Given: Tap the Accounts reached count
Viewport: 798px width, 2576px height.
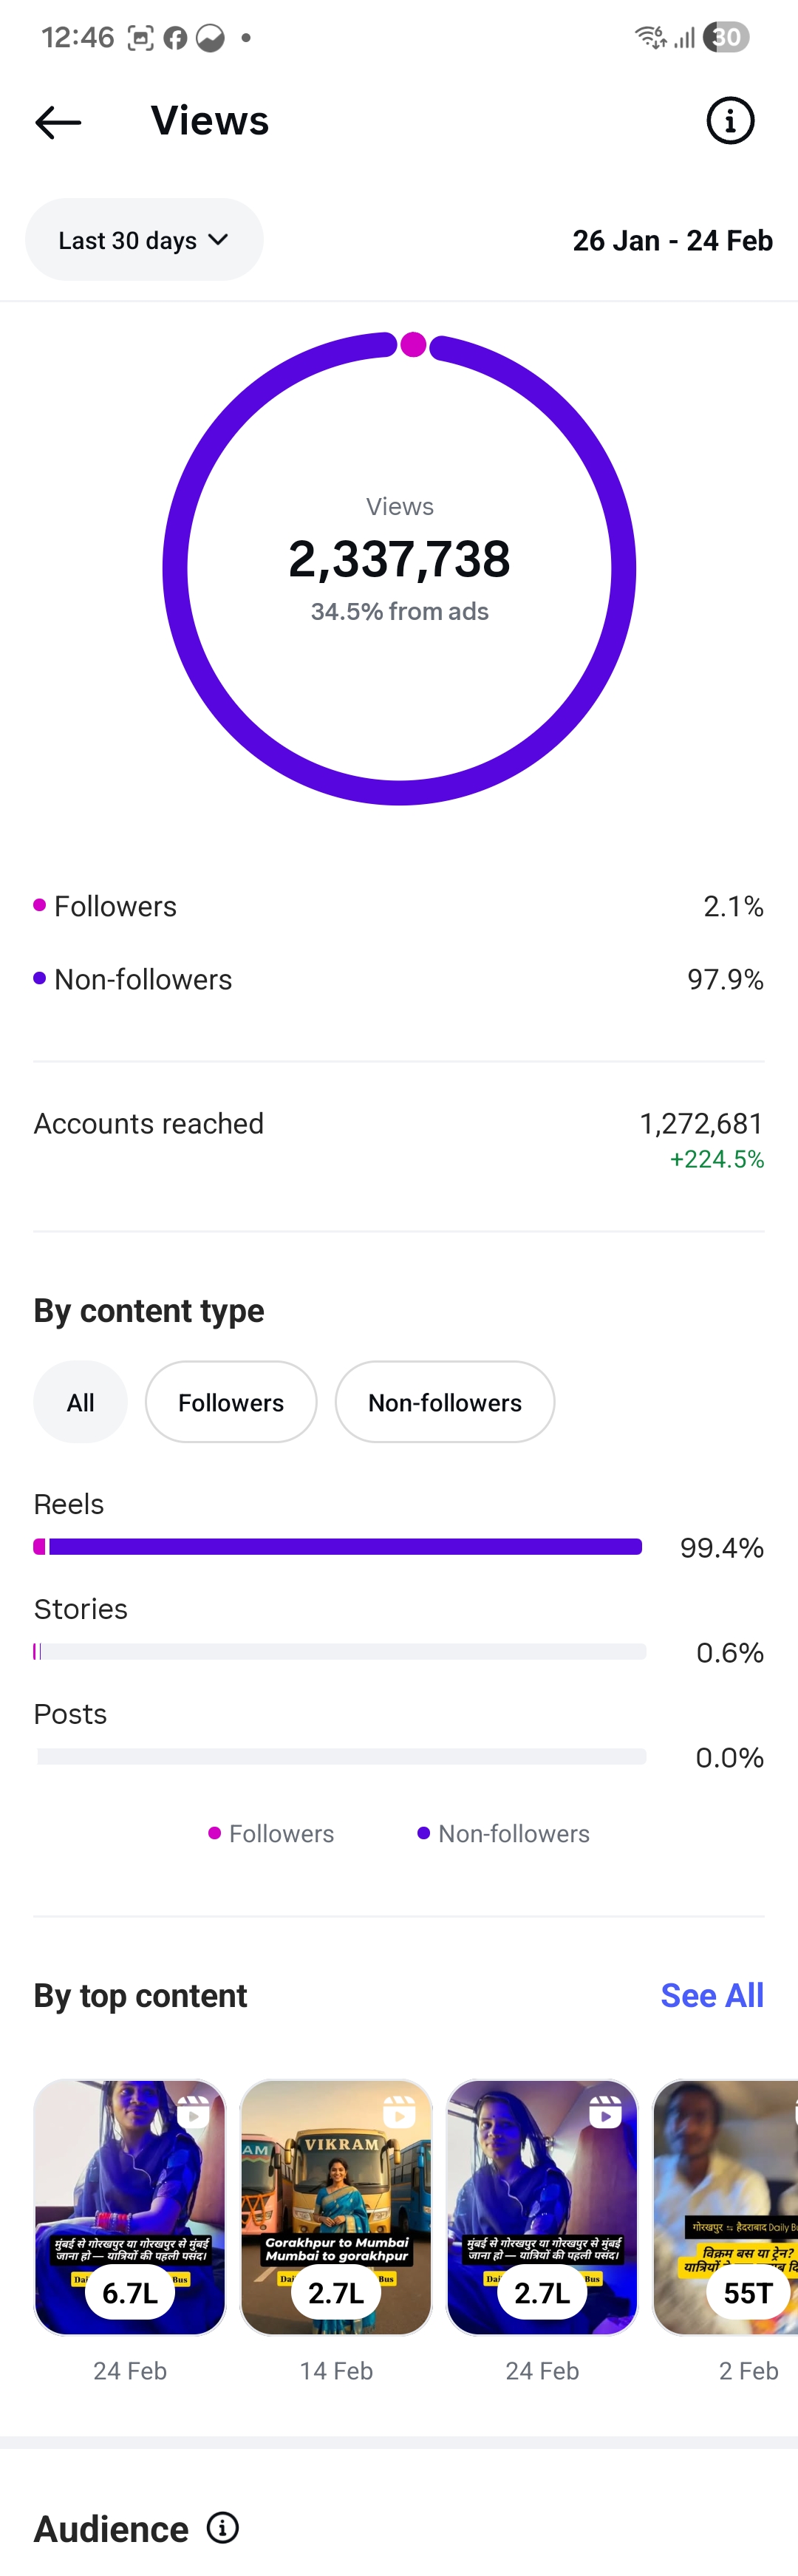Looking at the screenshot, I should tap(701, 1123).
